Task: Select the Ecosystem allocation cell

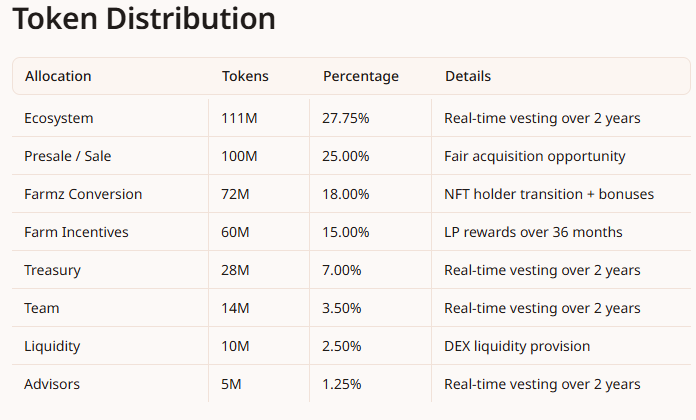Action: point(59,118)
